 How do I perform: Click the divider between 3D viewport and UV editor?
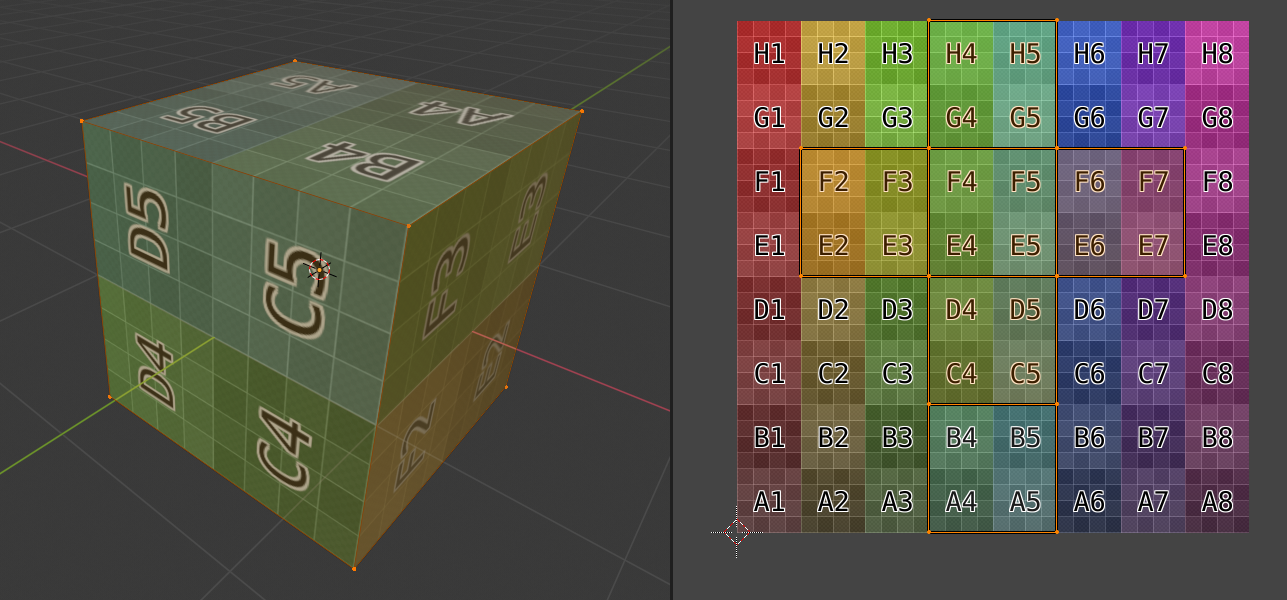pos(671,300)
